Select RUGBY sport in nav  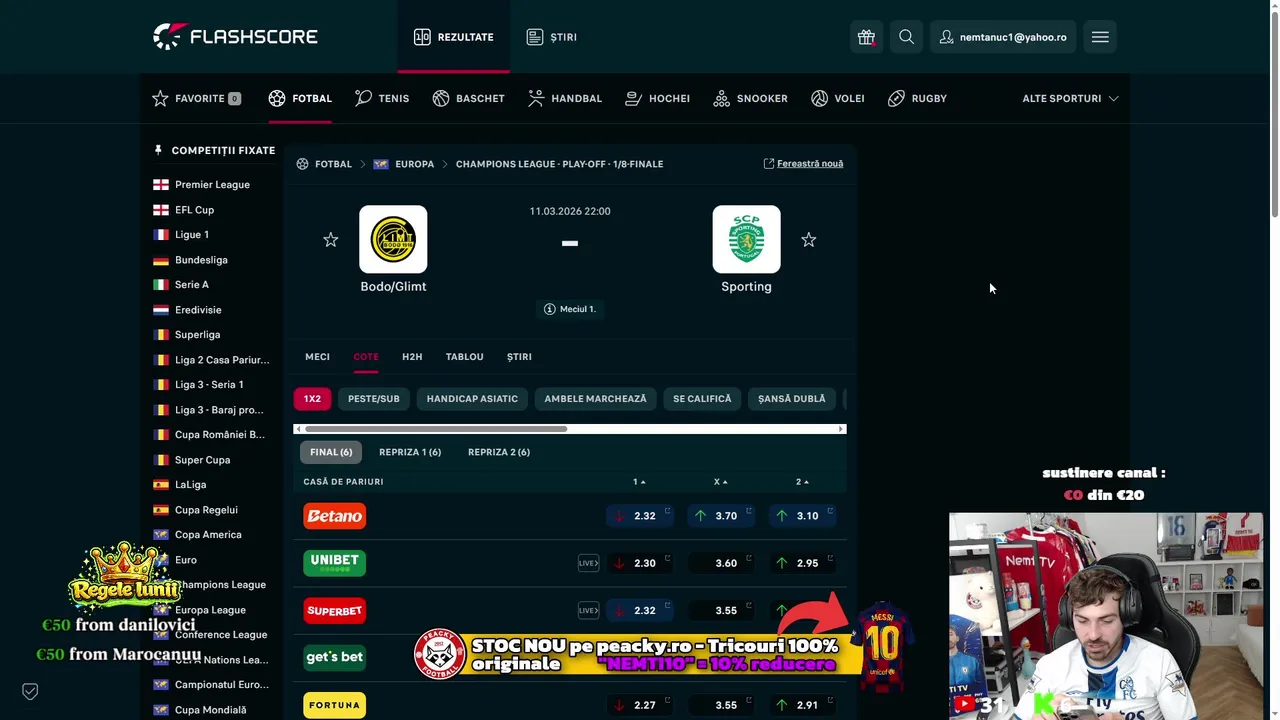917,98
